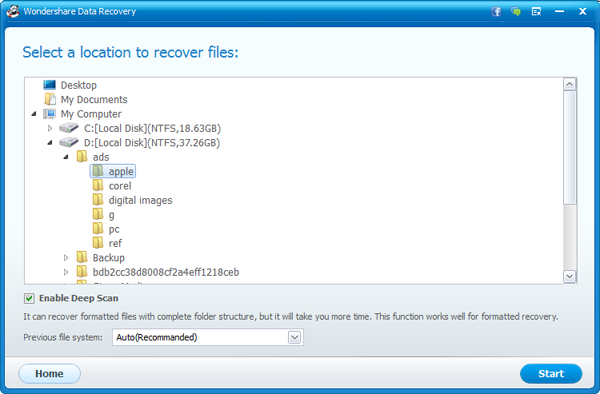This screenshot has width=600, height=394.
Task: Select the g folder label
Action: (111, 215)
